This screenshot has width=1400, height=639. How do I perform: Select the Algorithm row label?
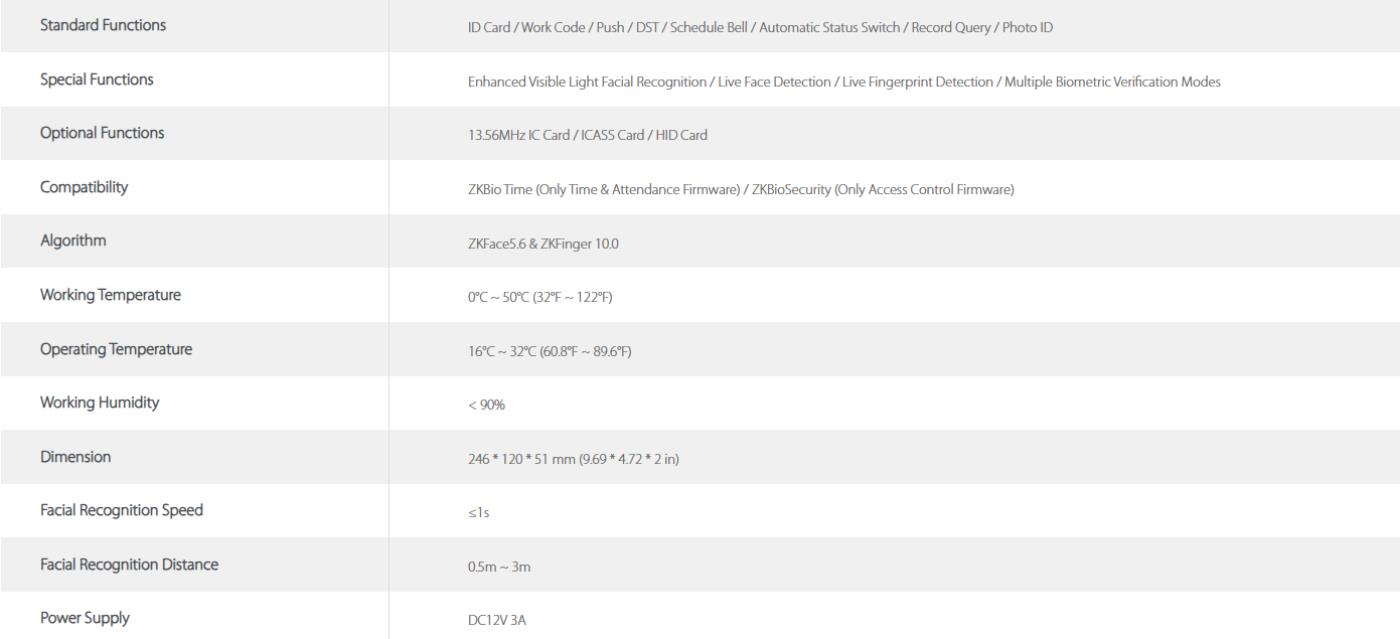coord(73,242)
